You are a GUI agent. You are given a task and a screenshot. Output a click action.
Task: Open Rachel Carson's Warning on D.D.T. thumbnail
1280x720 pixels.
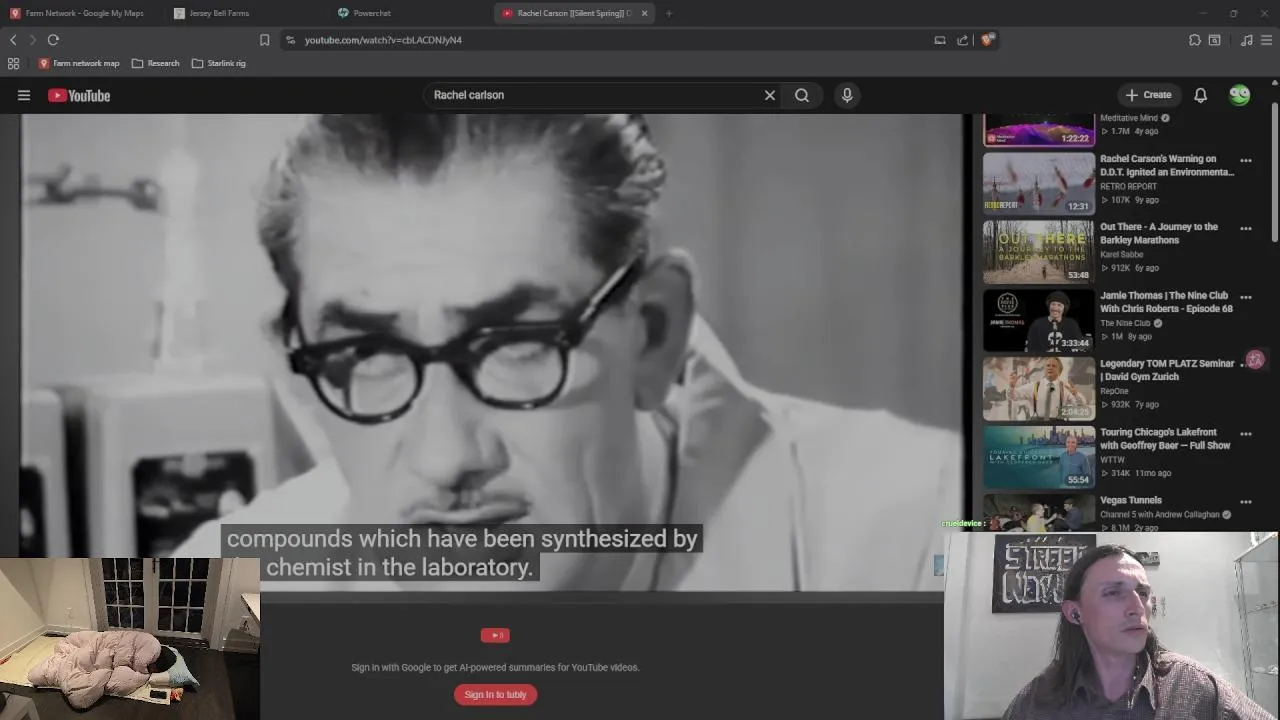[1039, 183]
